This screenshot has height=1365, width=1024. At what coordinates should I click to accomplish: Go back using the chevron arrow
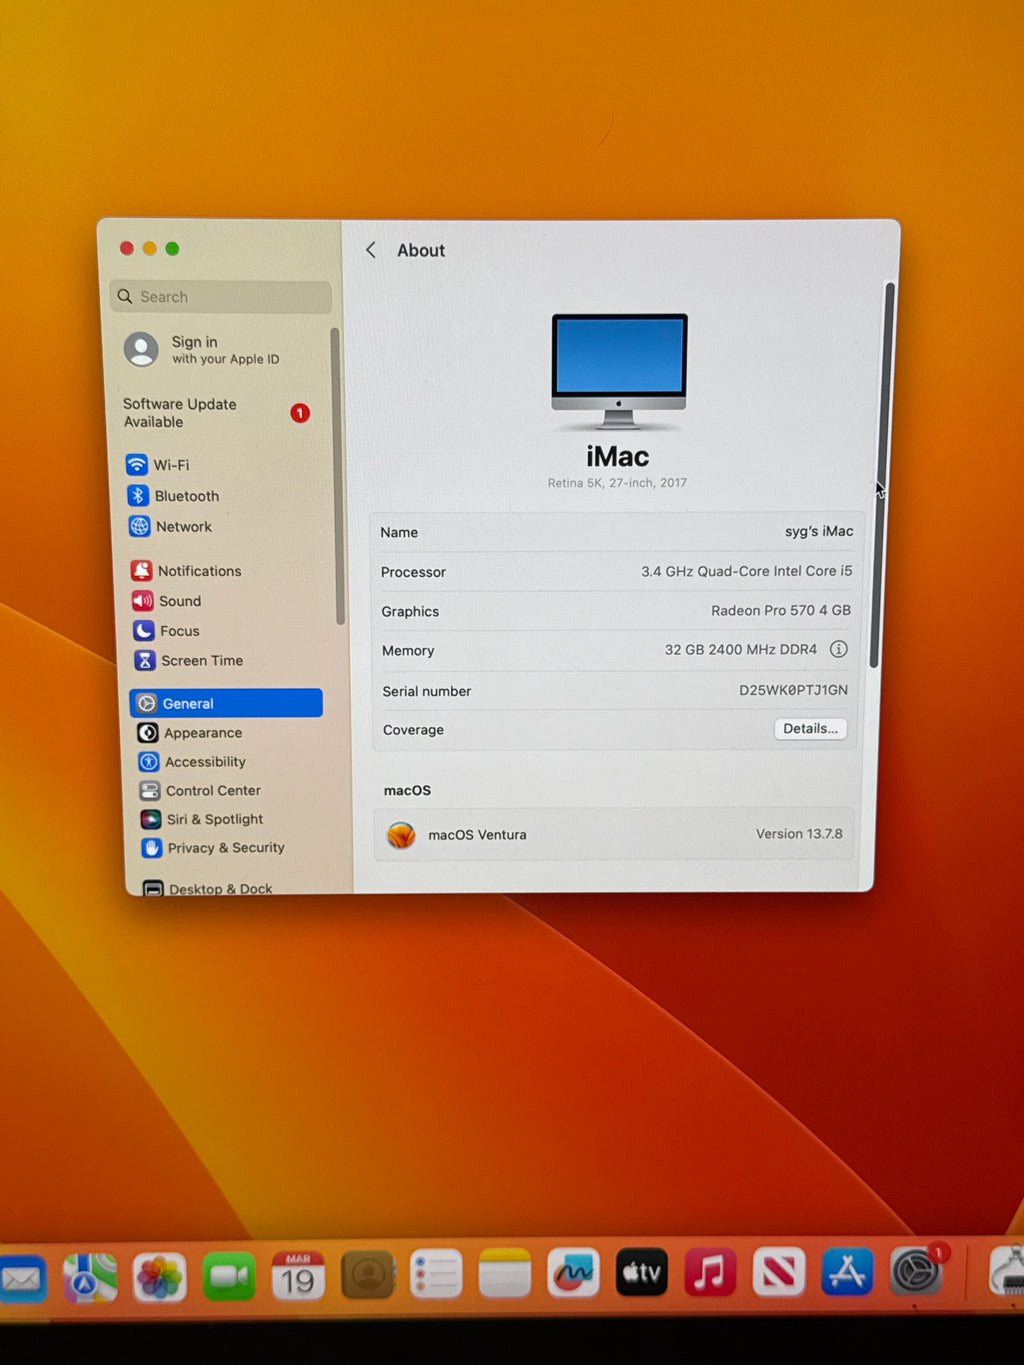pos(371,250)
